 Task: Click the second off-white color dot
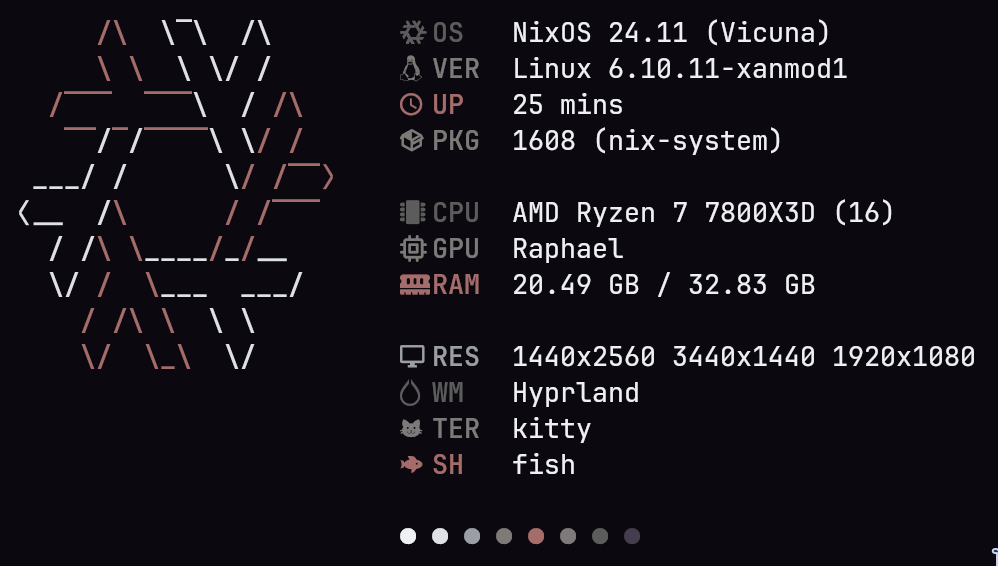click(440, 536)
